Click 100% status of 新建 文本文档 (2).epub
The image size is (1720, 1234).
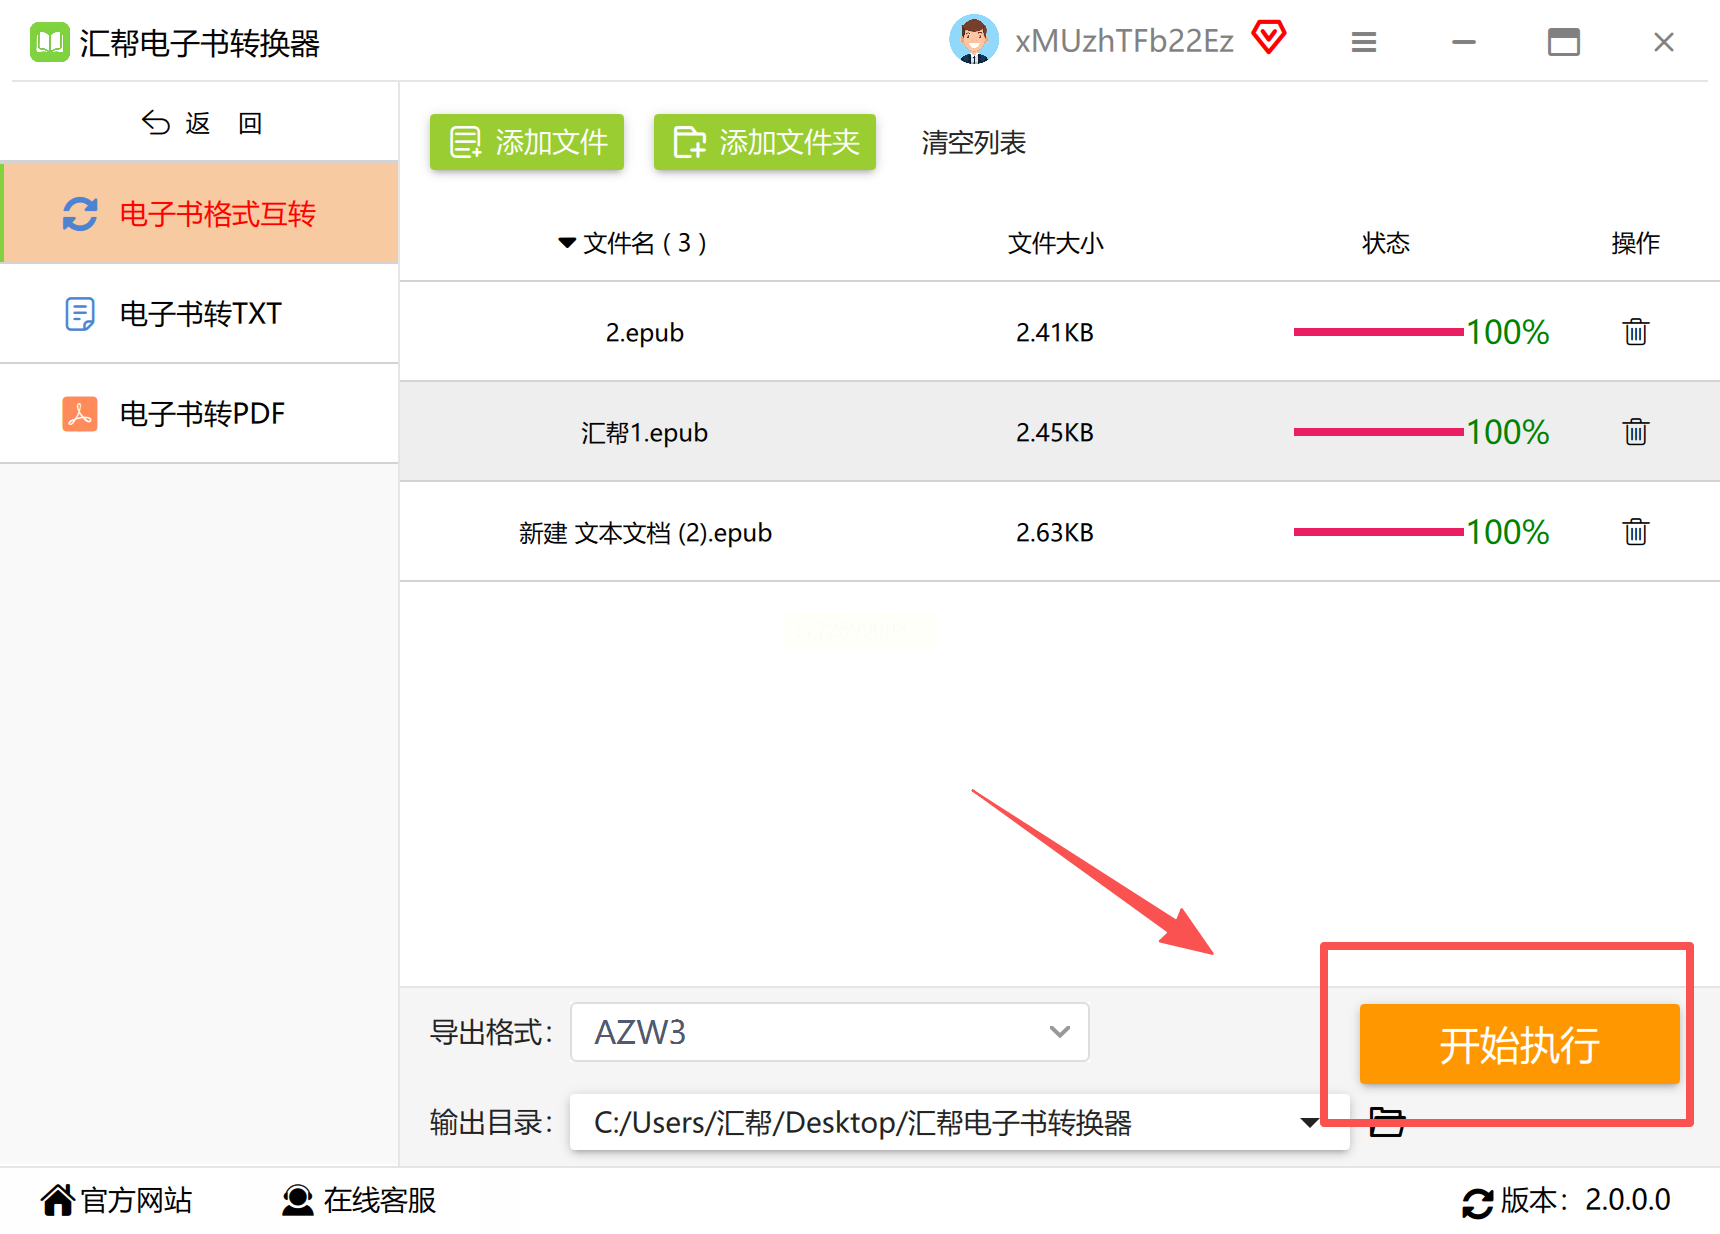pyautogui.click(x=1508, y=532)
